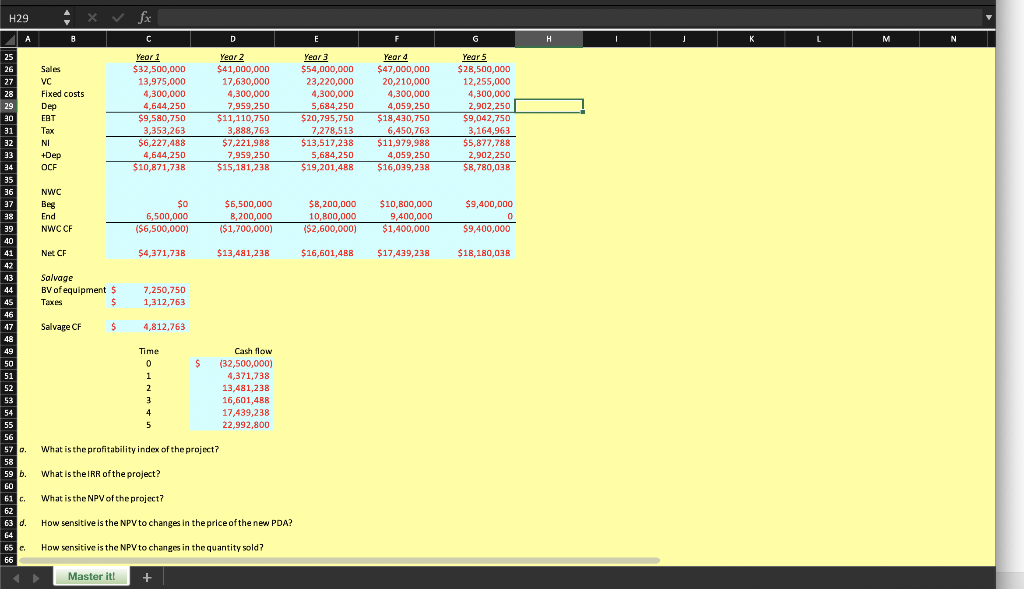Viewport: 1024px width, 589px height.
Task: Click the NWC label cell
Action: point(51,192)
